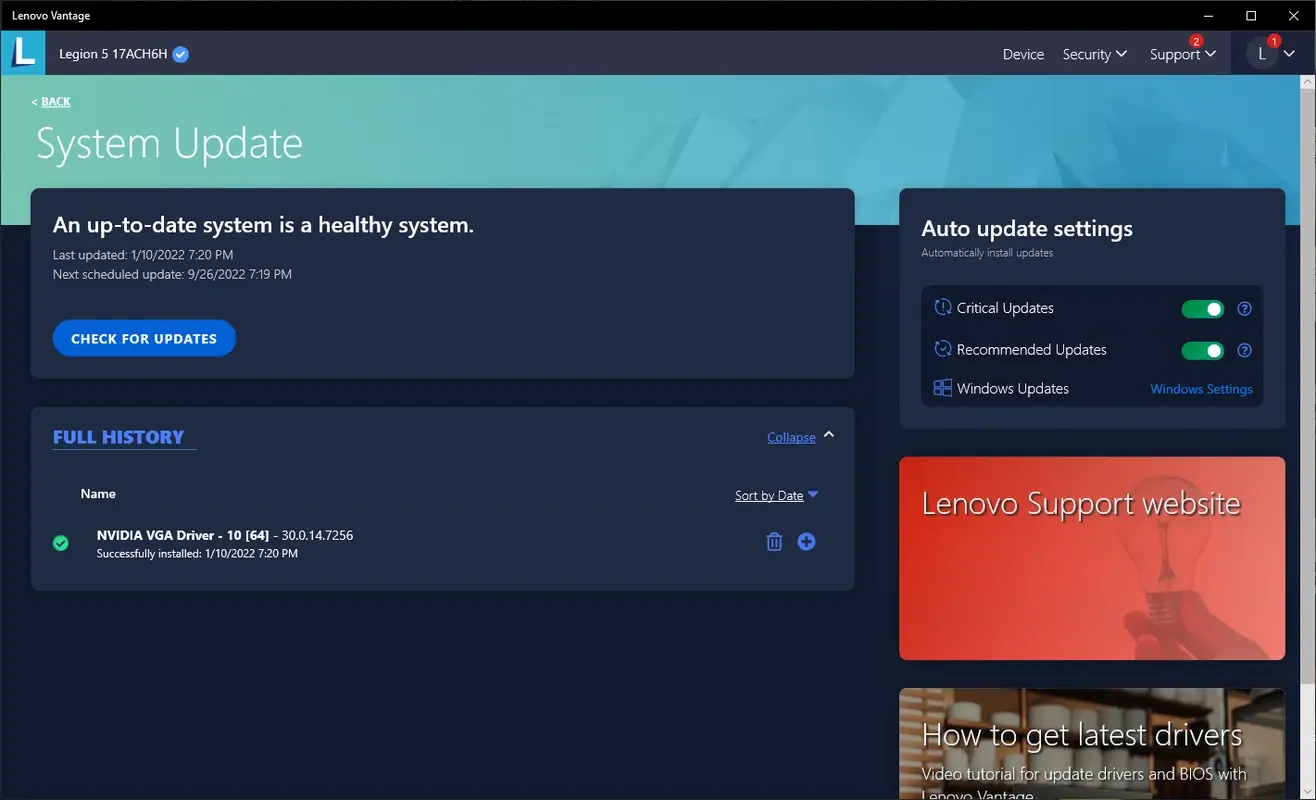1316x800 pixels.
Task: Click the Lenovo logo in the top-left corner
Action: point(22,53)
